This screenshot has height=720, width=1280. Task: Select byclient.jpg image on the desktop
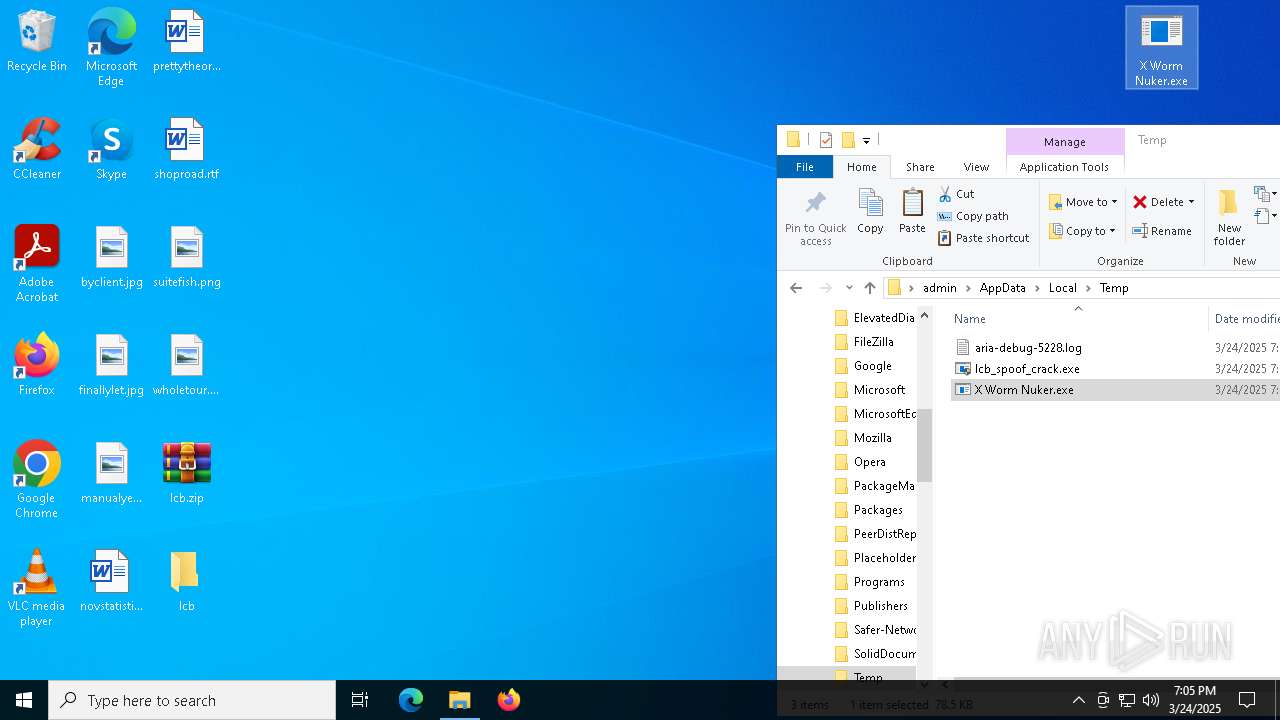111,257
